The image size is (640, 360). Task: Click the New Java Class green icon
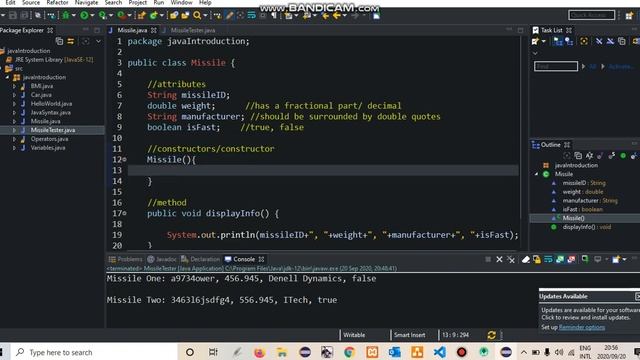coord(153,16)
